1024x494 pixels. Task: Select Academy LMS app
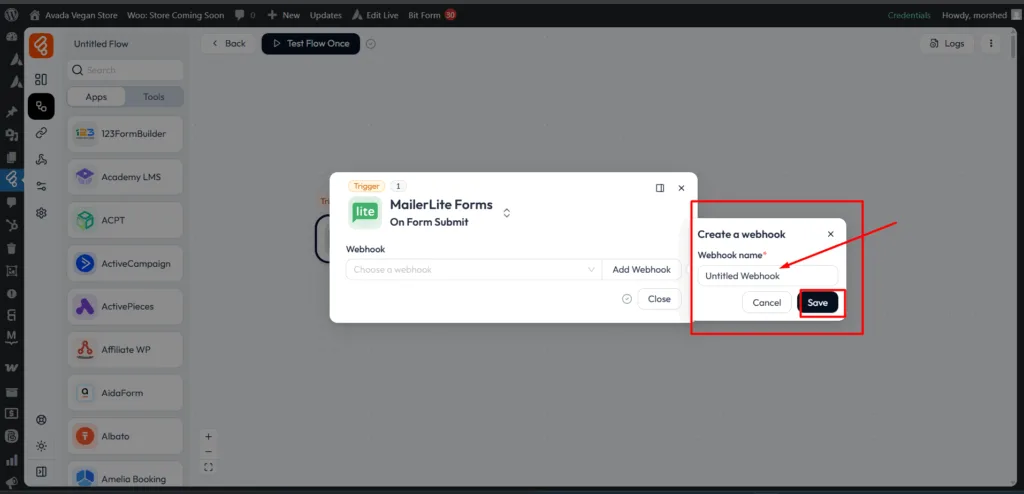point(125,177)
